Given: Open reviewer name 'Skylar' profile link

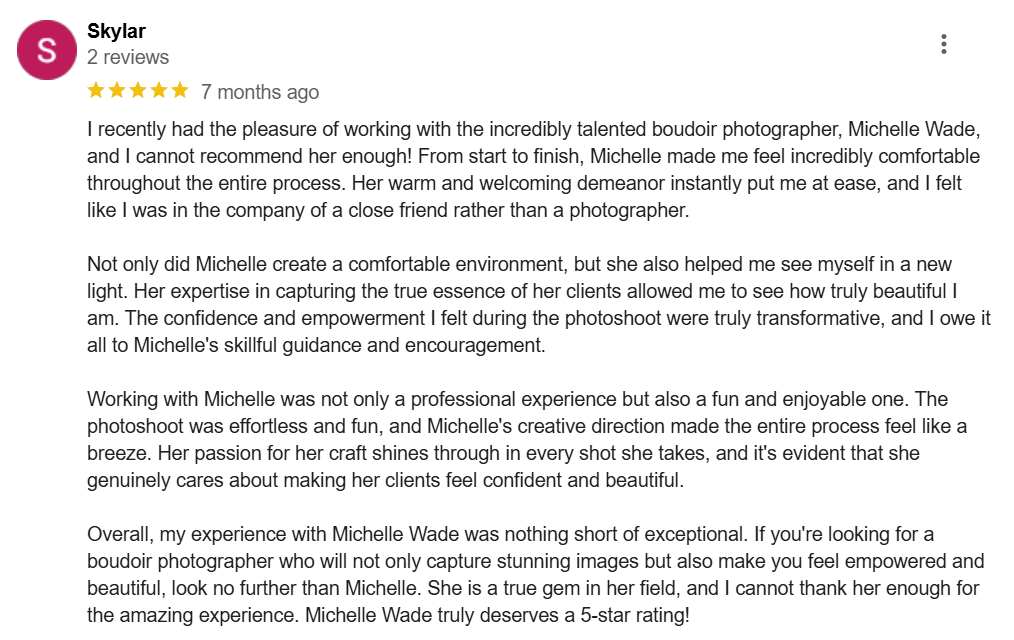Looking at the screenshot, I should tap(116, 31).
